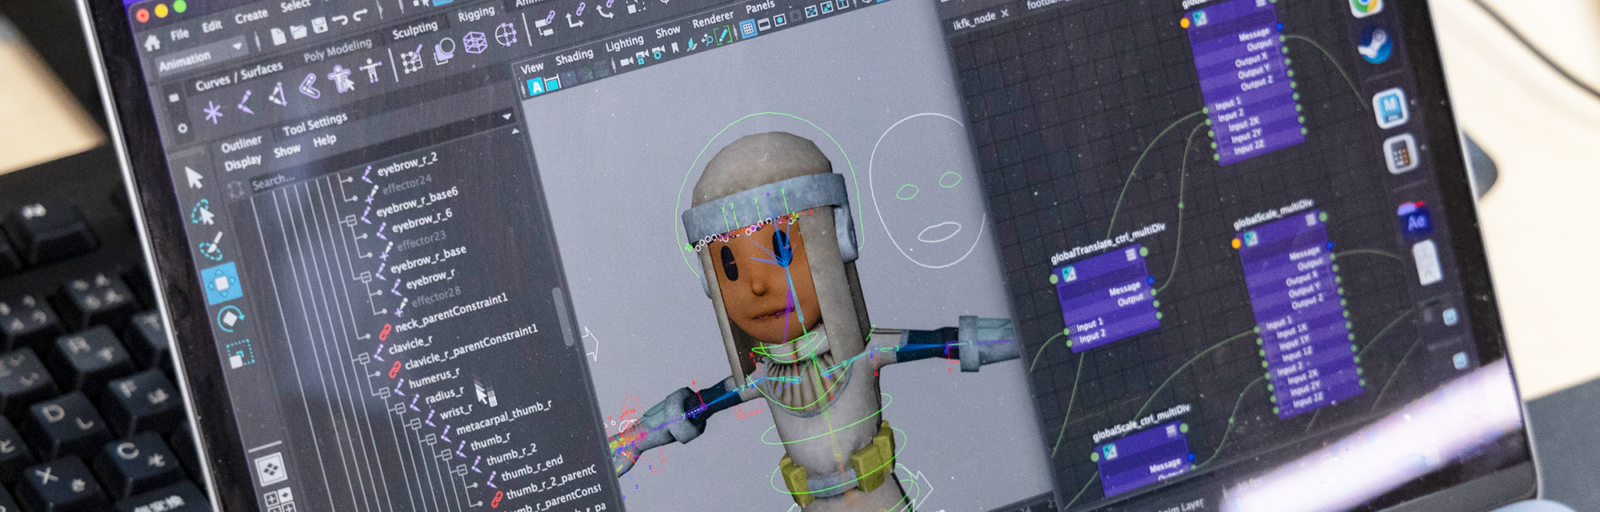Image resolution: width=1600 pixels, height=512 pixels.
Task: Click the Home icon in the status line
Action: coord(152,42)
